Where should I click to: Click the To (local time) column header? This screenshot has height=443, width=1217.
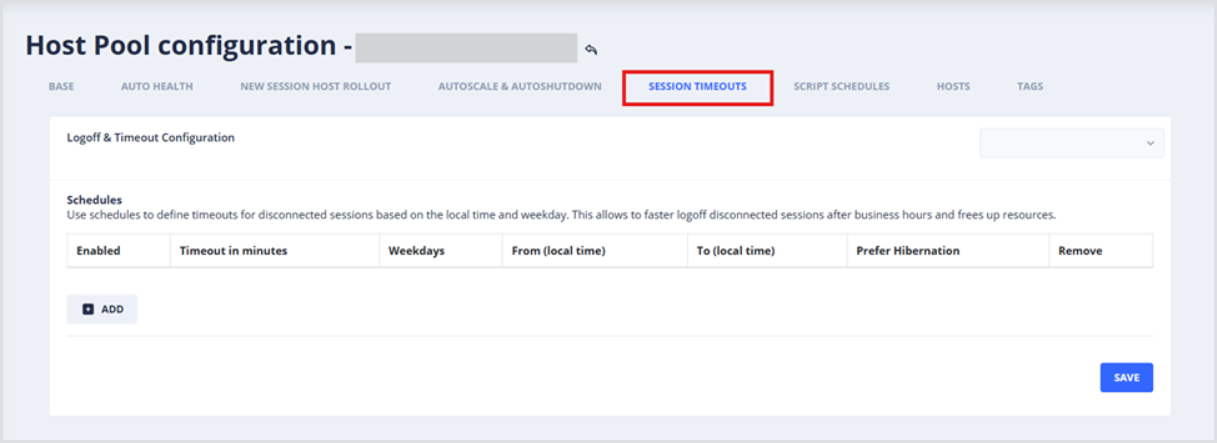click(735, 251)
